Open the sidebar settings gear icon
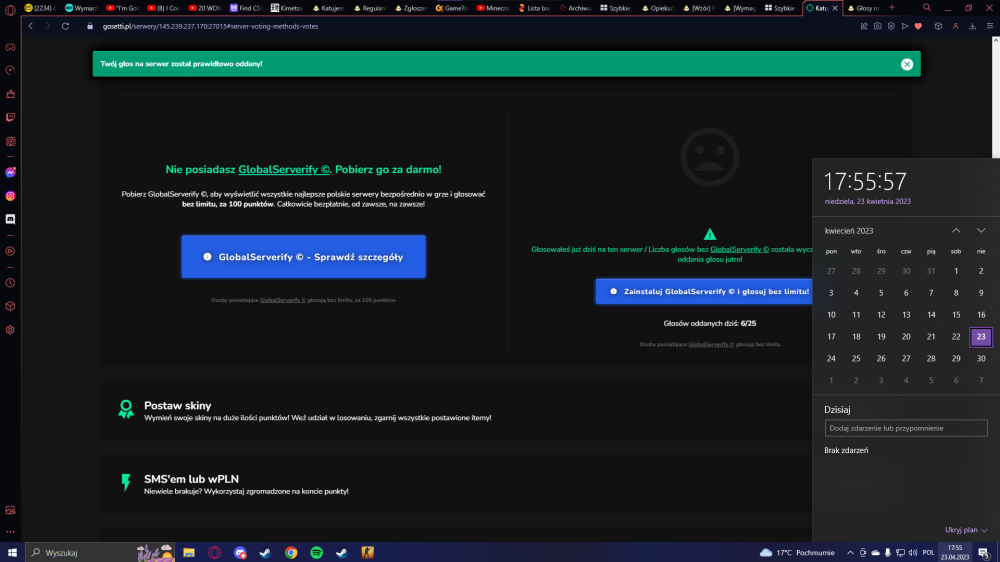The width and height of the screenshot is (1000, 562). (x=10, y=330)
